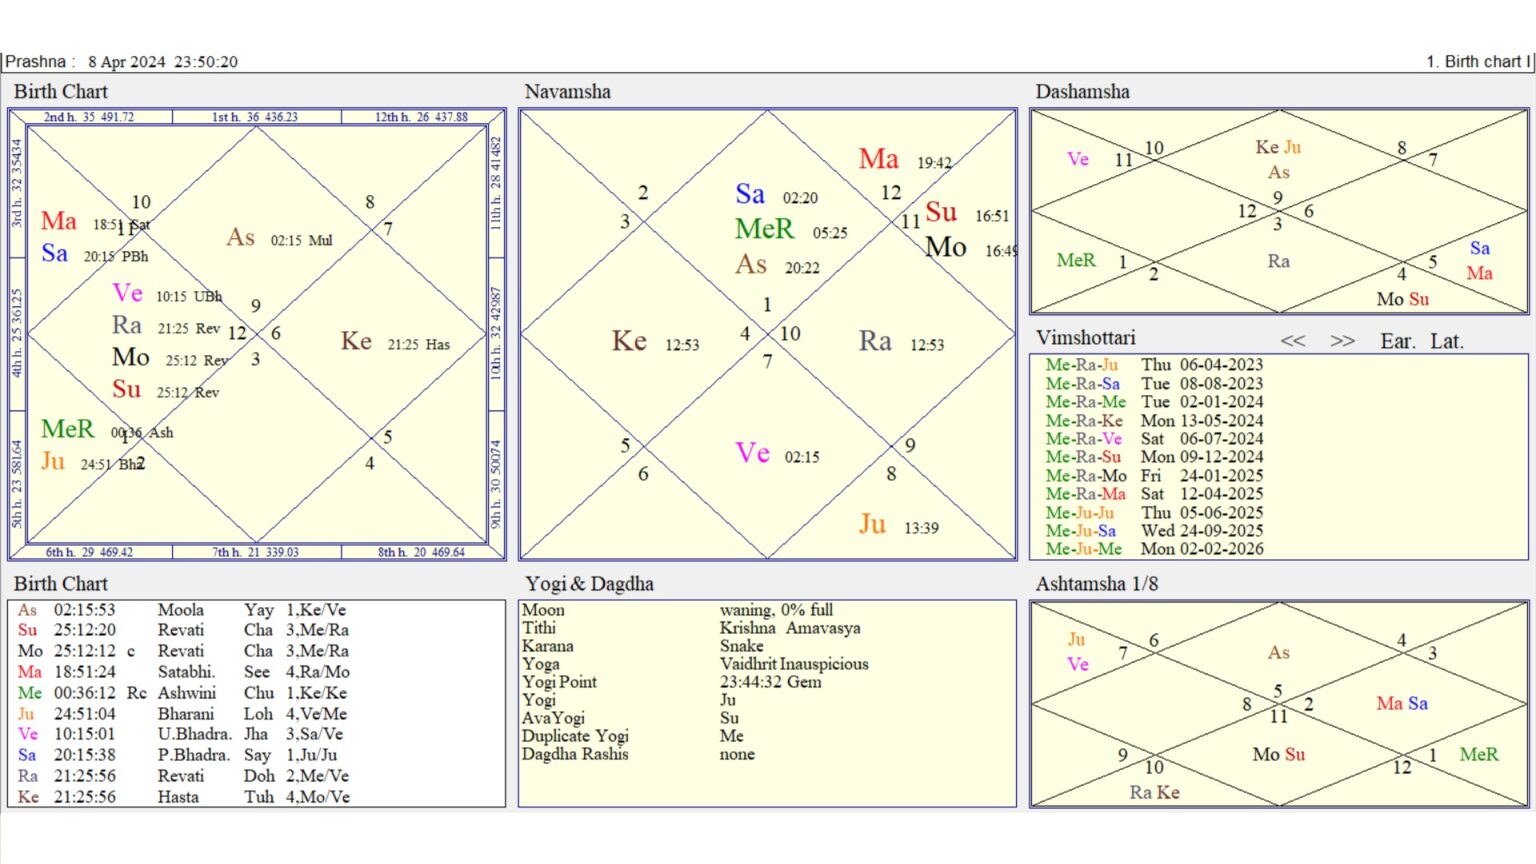Select the Me-Ju-Sa dasha row
Image resolution: width=1536 pixels, height=864 pixels.
click(1154, 530)
